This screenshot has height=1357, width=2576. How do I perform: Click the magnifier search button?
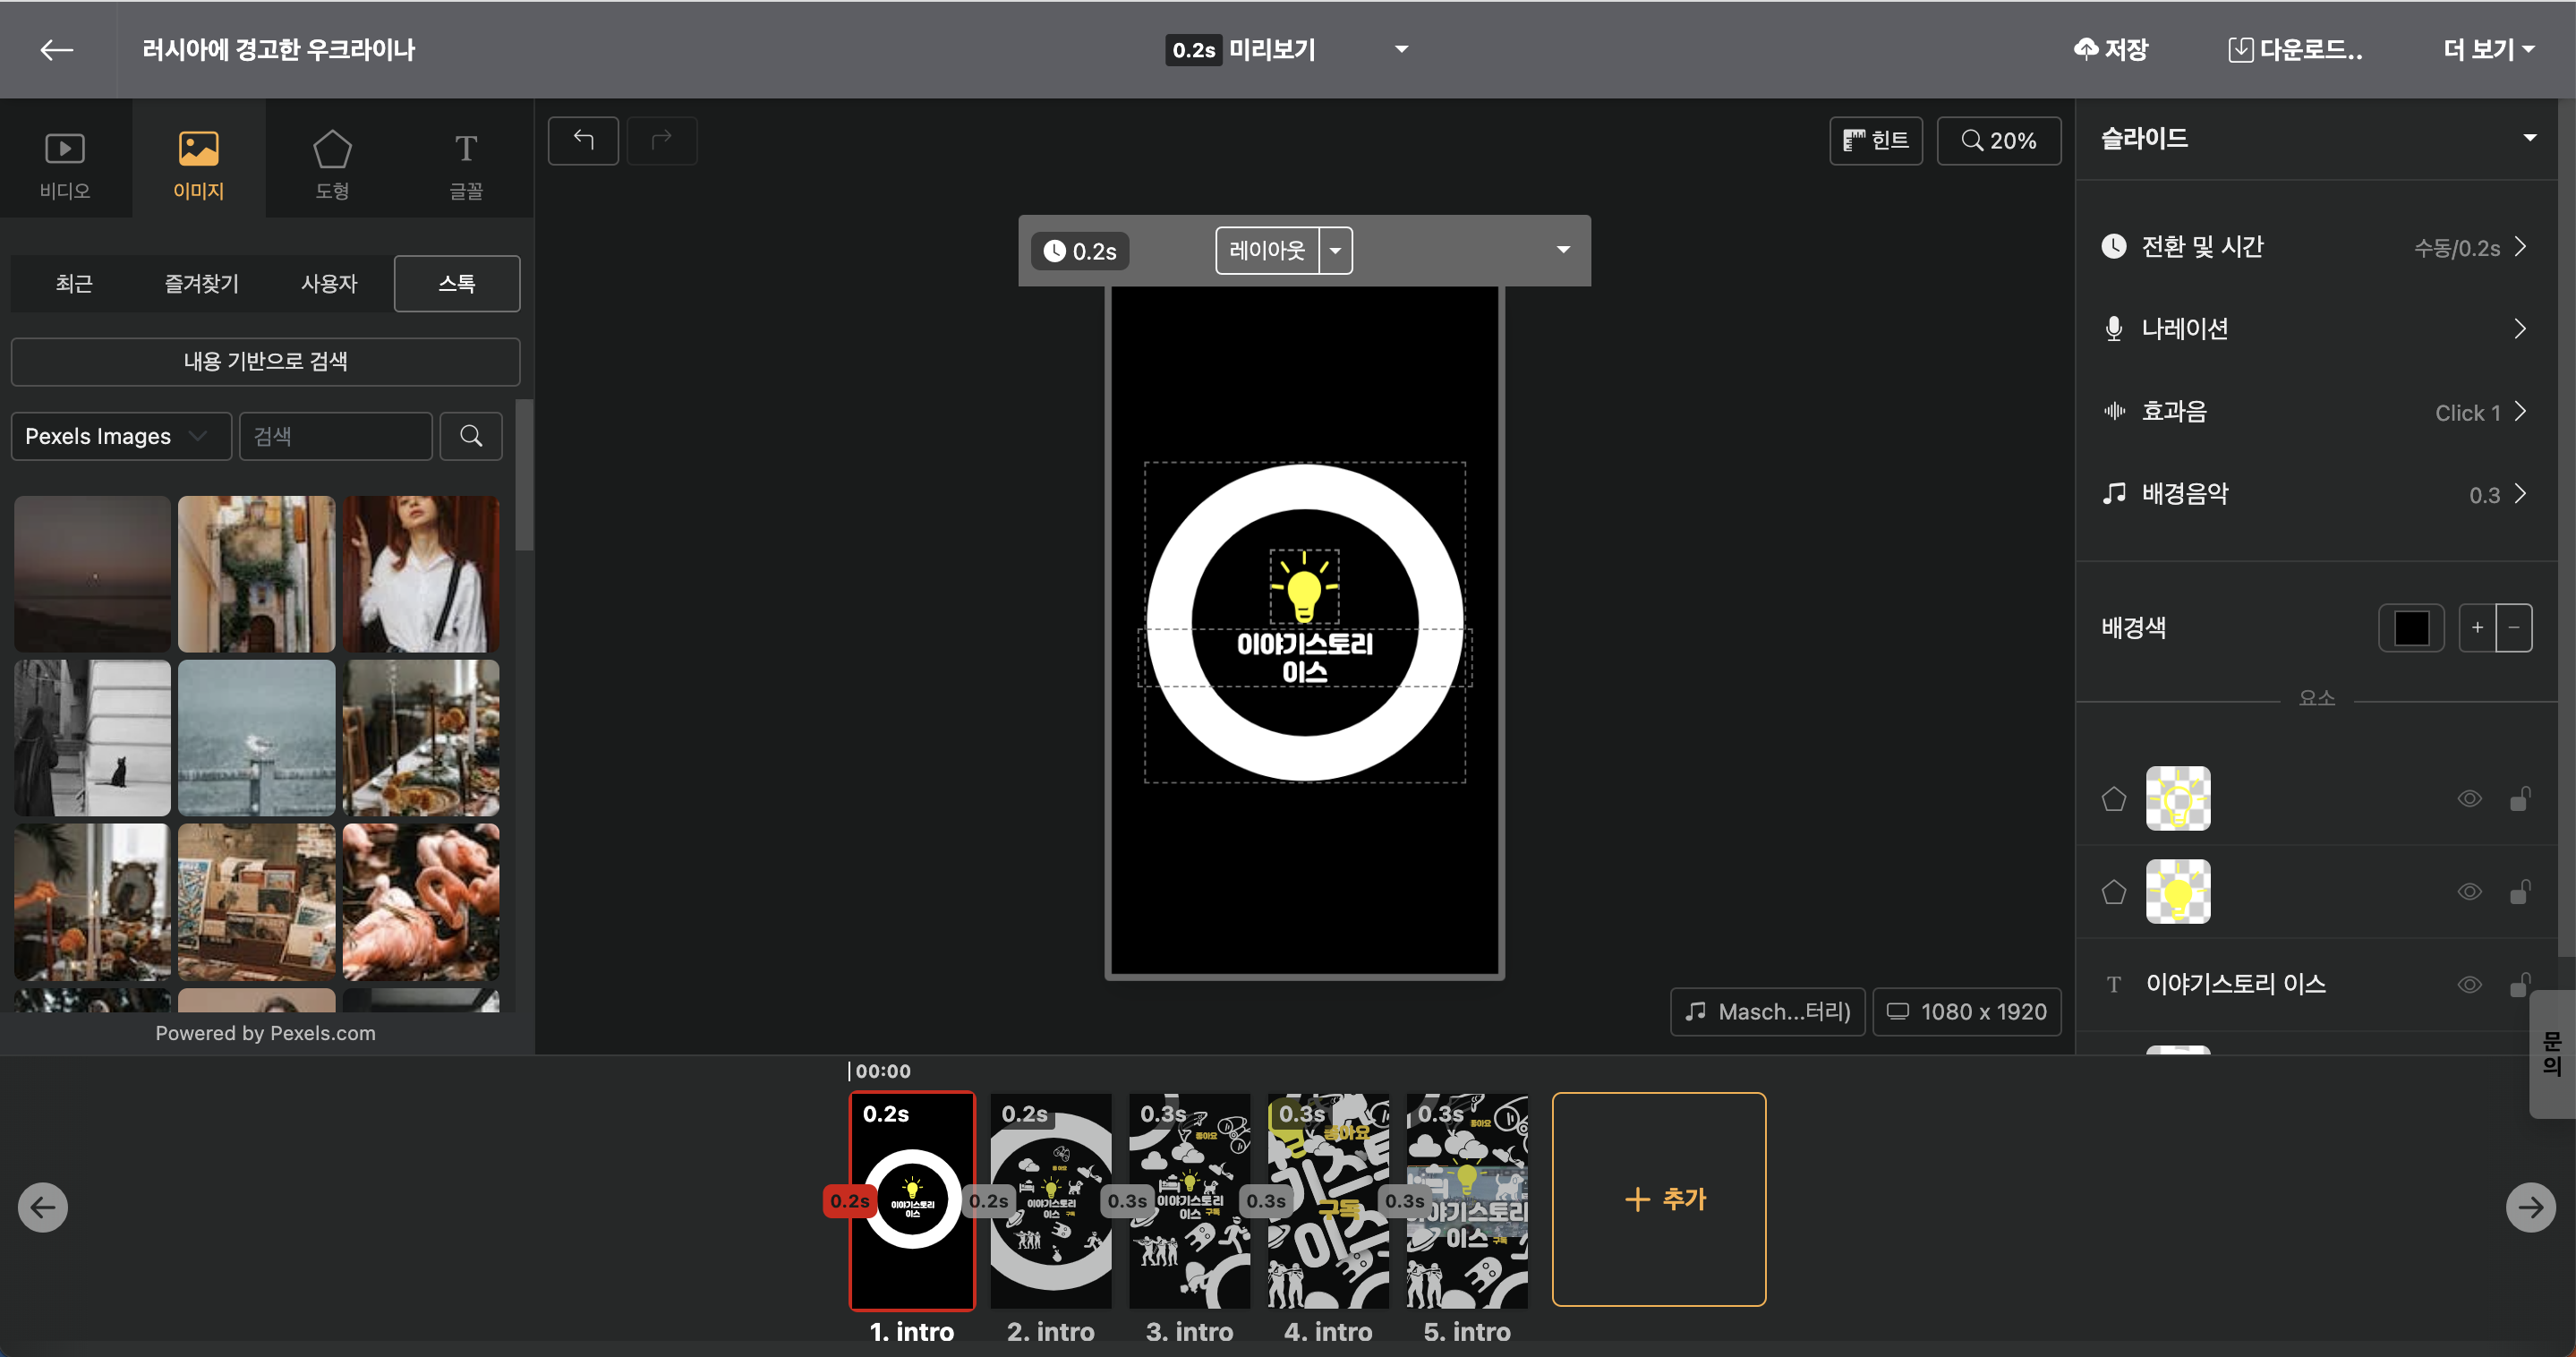pos(471,436)
